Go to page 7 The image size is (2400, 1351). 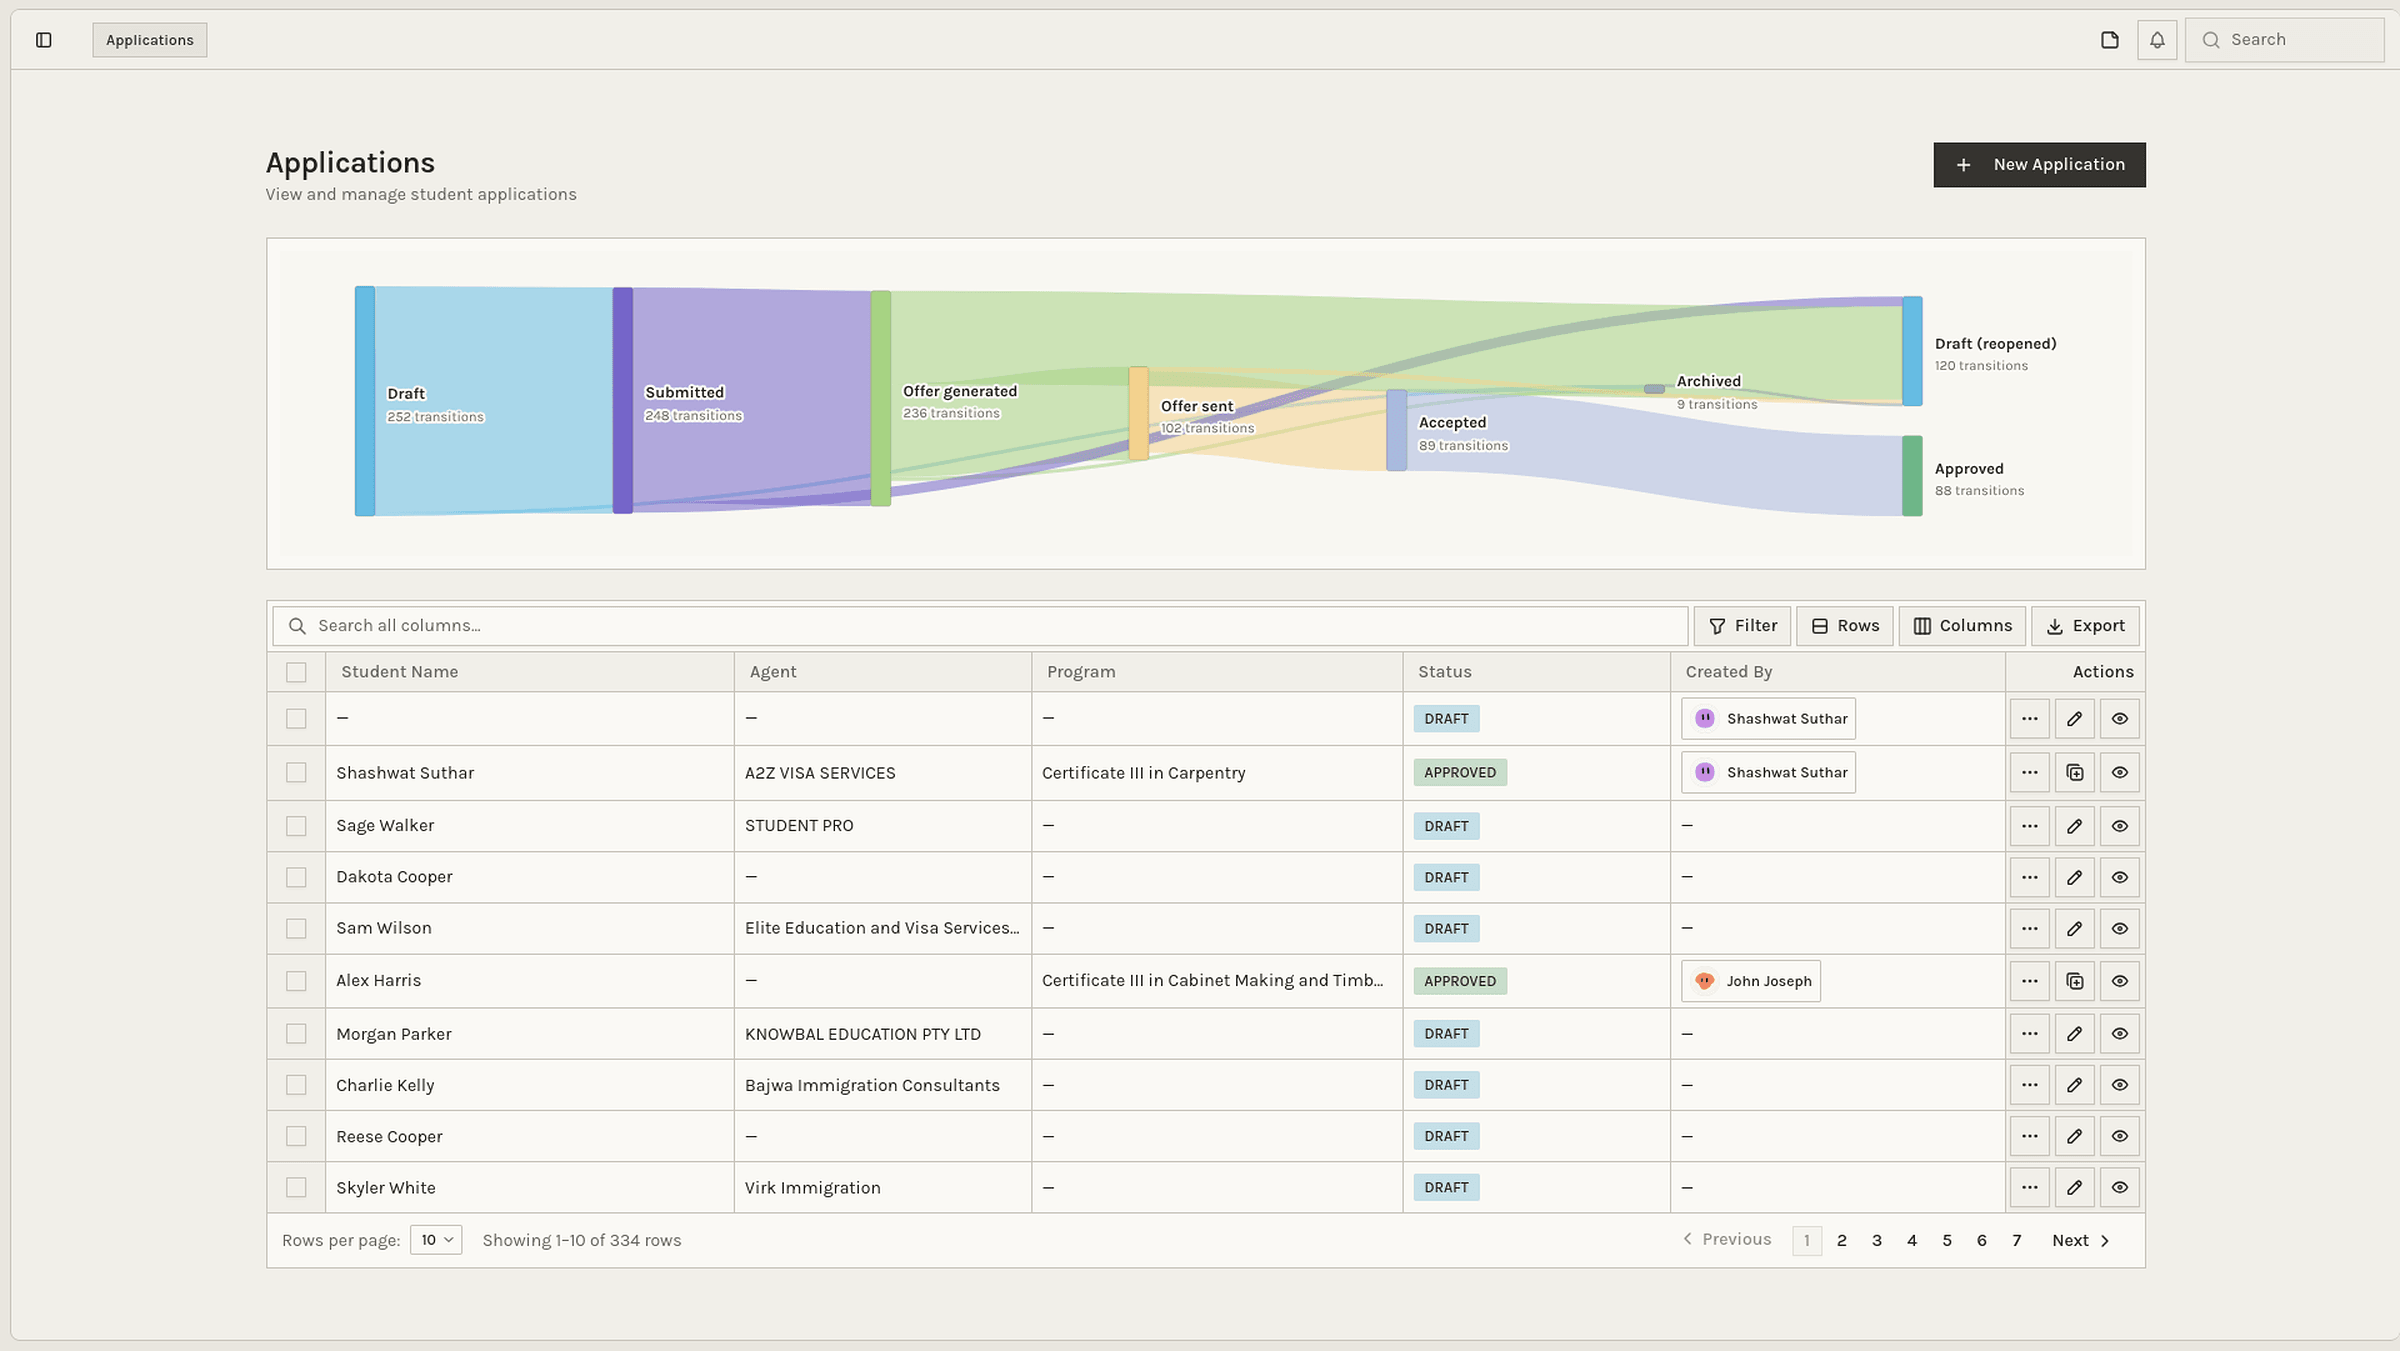[x=2016, y=1240]
